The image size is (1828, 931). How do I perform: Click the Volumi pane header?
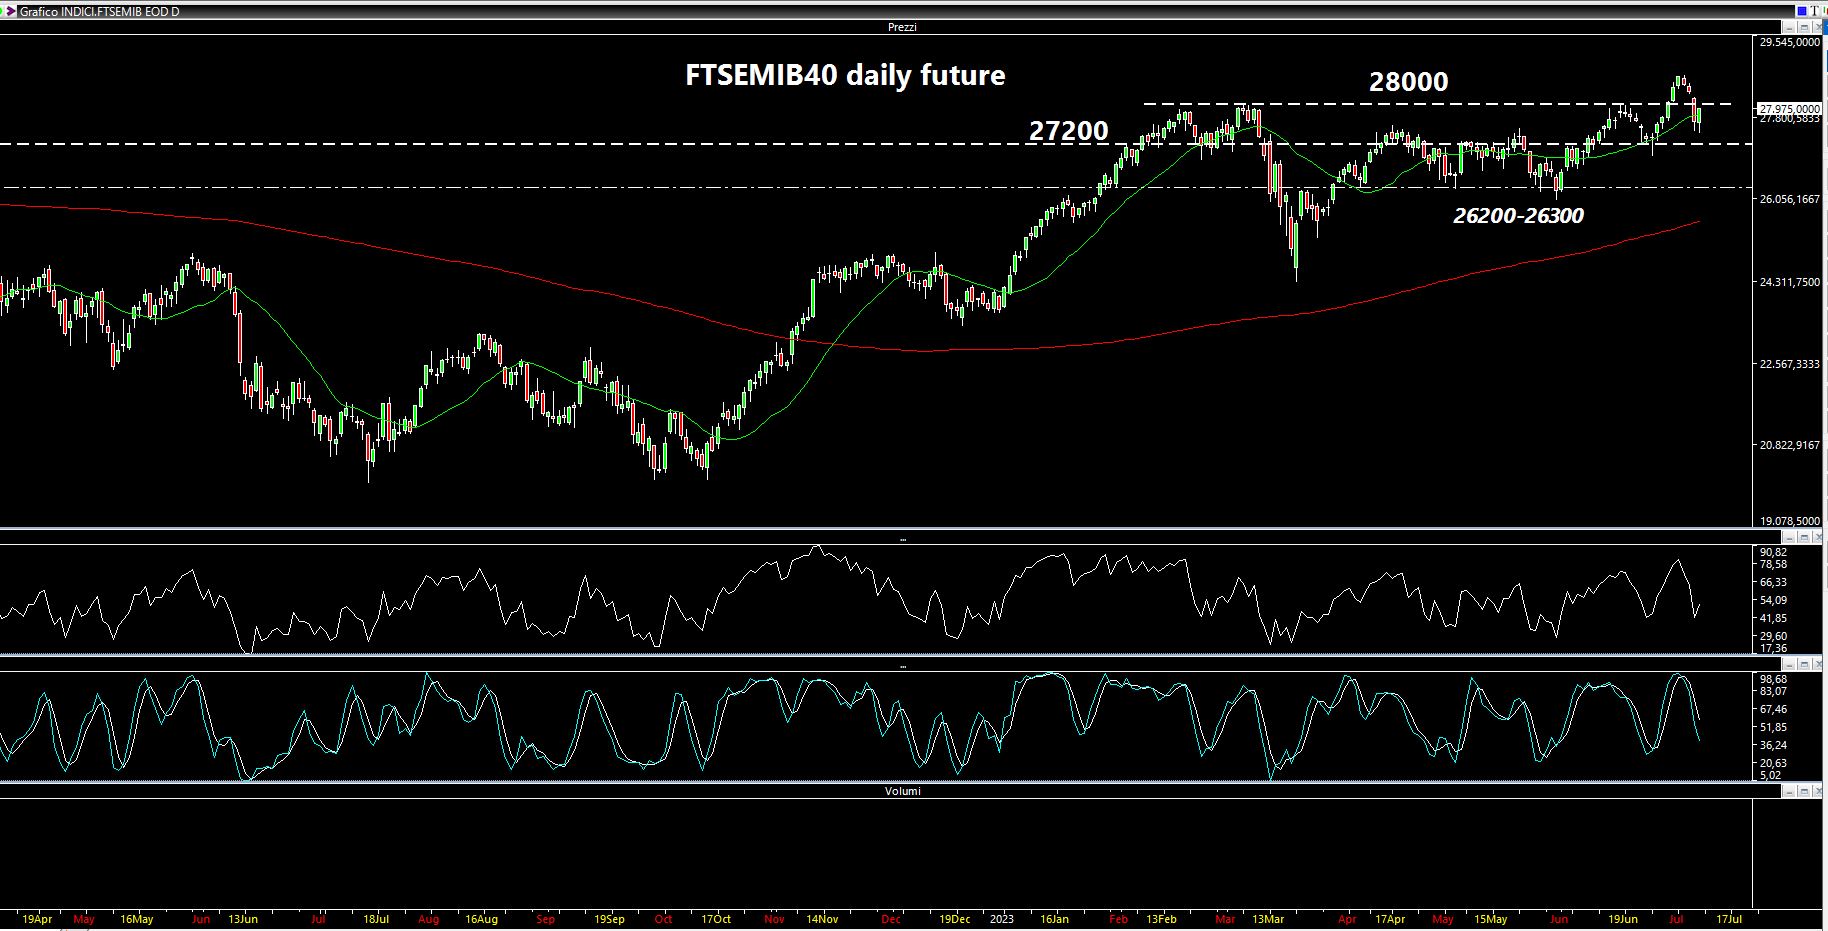tap(902, 791)
